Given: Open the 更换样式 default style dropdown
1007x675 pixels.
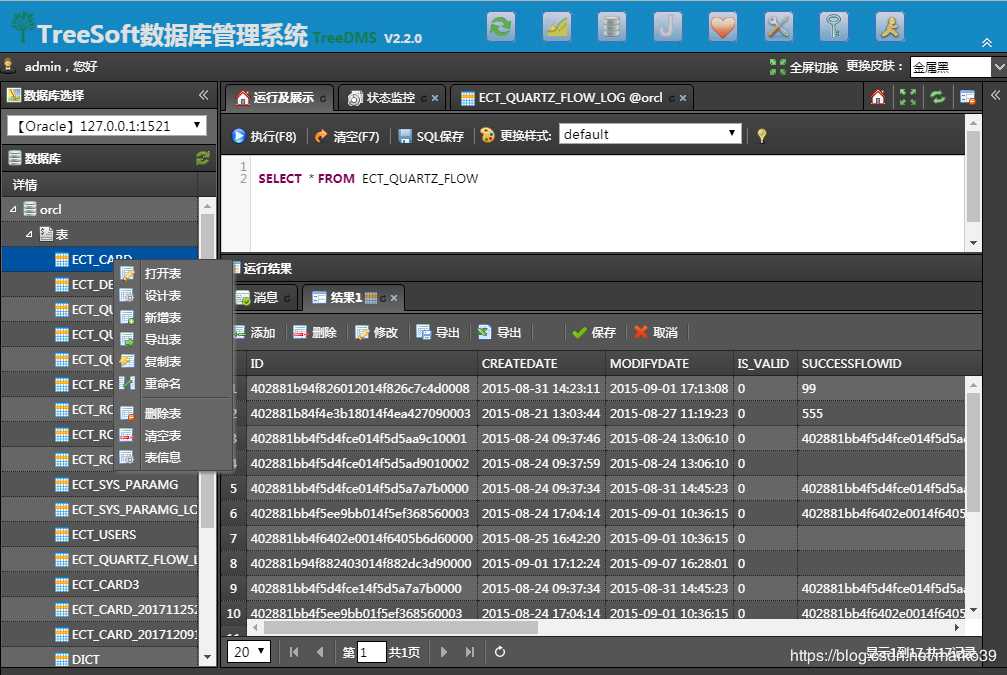Looking at the screenshot, I should point(650,134).
